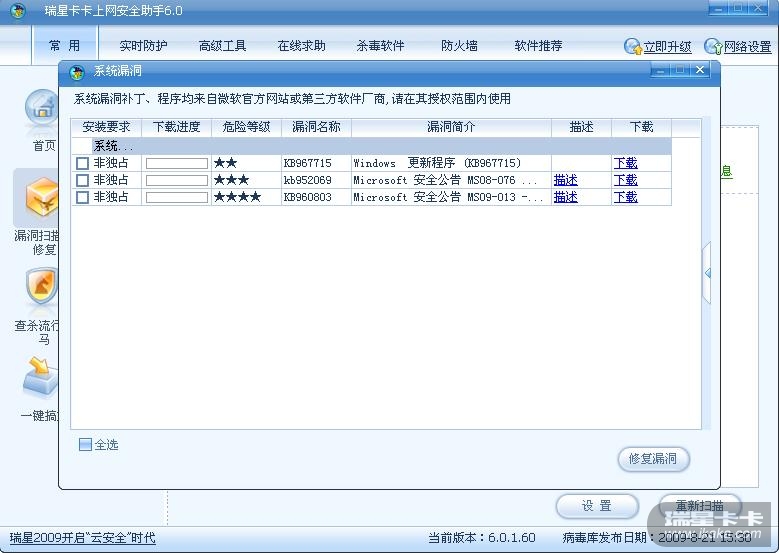
Task: Click the four-star danger rating
Action: coord(237,197)
